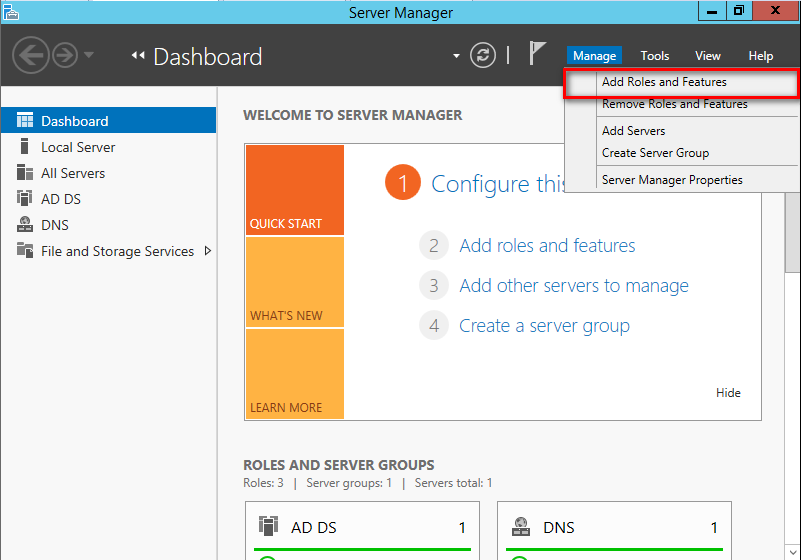Click the forward navigation arrow icon

(65, 55)
